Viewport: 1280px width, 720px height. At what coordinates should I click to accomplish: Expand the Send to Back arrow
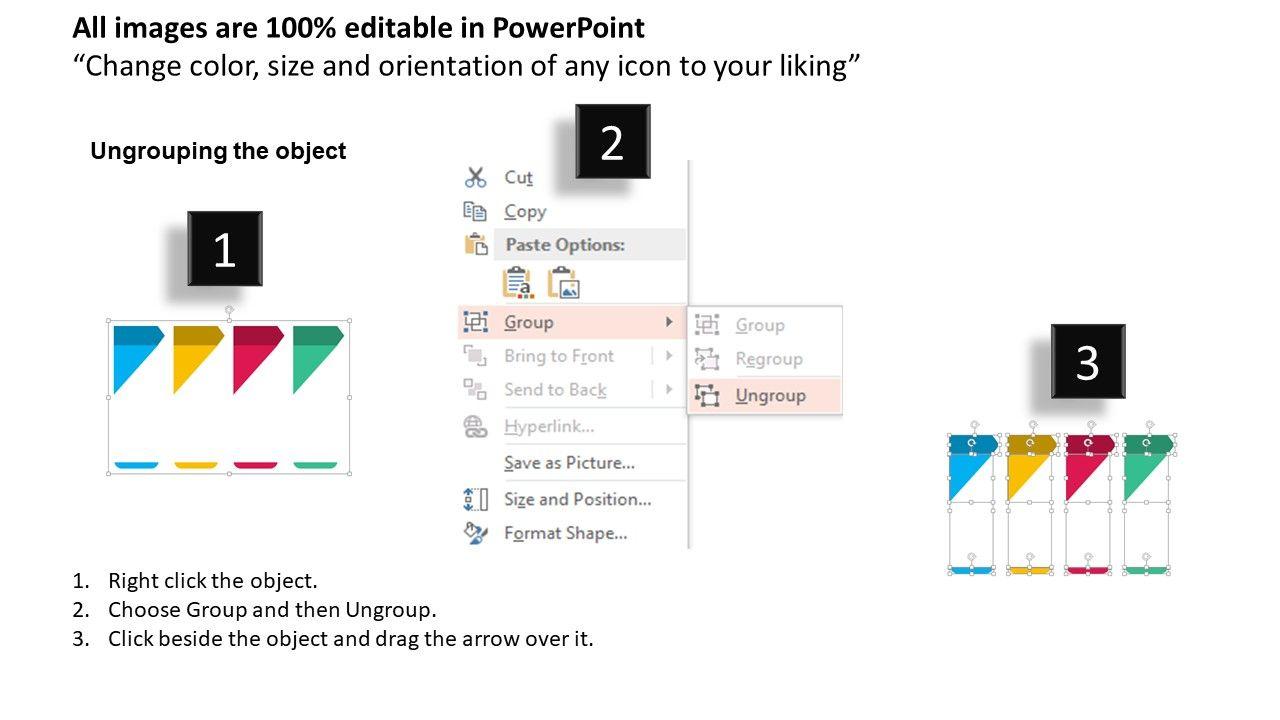(x=669, y=390)
